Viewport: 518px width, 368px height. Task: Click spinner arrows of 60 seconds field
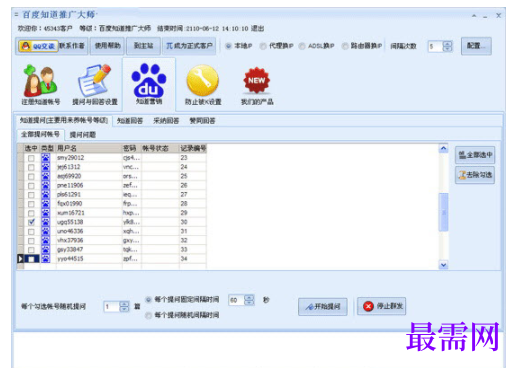pos(249,300)
